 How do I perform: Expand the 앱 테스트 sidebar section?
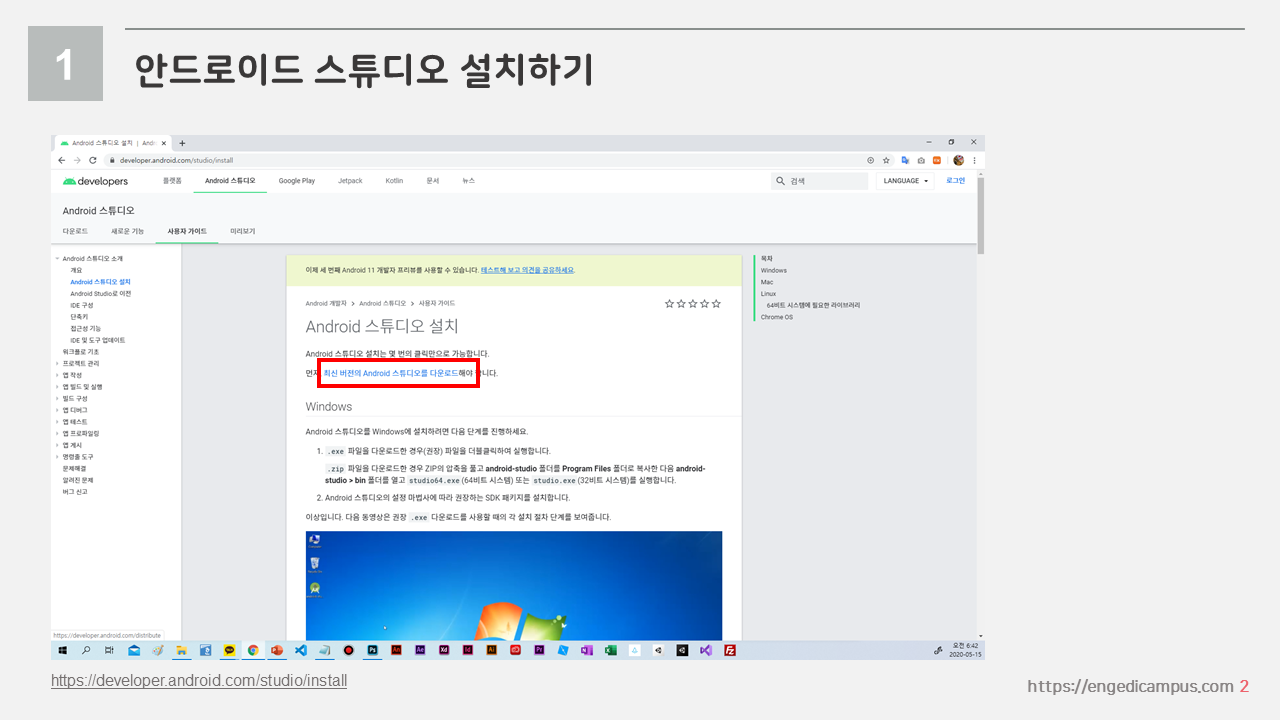57,422
